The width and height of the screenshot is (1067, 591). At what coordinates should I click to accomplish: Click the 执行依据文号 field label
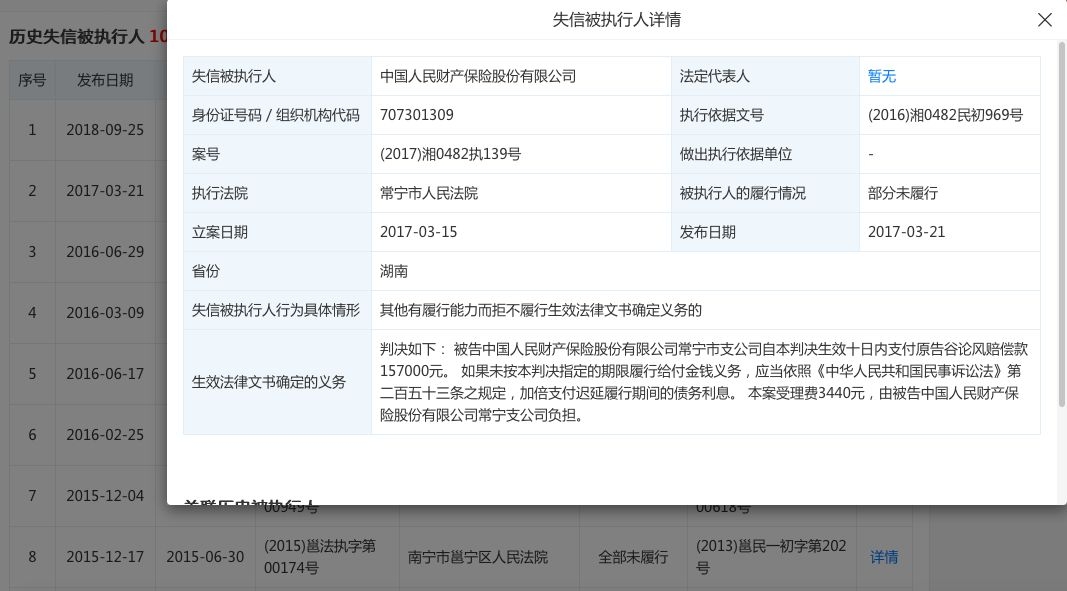721,115
